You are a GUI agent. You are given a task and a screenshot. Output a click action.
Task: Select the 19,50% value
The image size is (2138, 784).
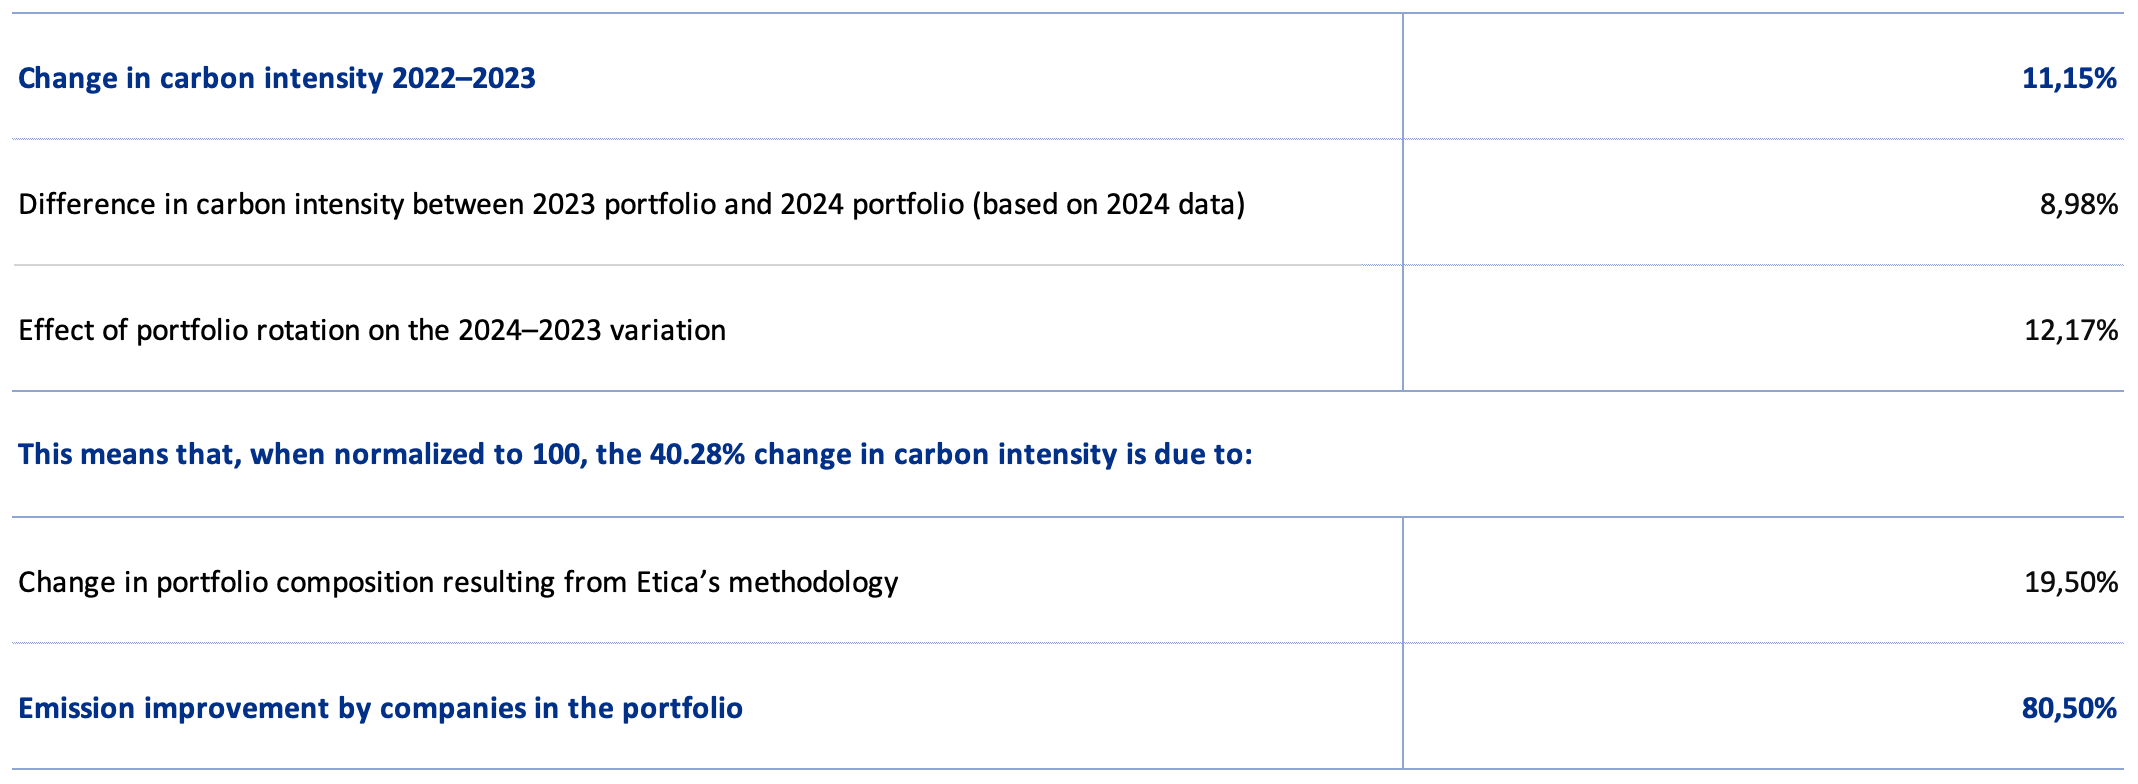[x=2070, y=582]
